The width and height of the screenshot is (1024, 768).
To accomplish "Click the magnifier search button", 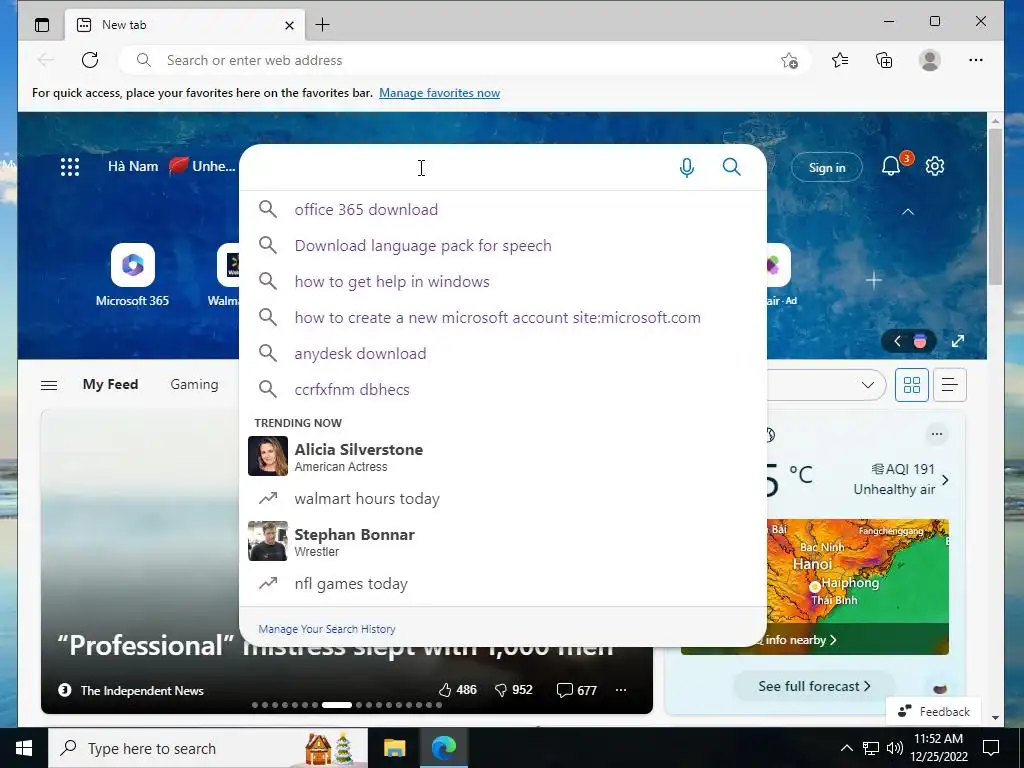I will [x=731, y=167].
